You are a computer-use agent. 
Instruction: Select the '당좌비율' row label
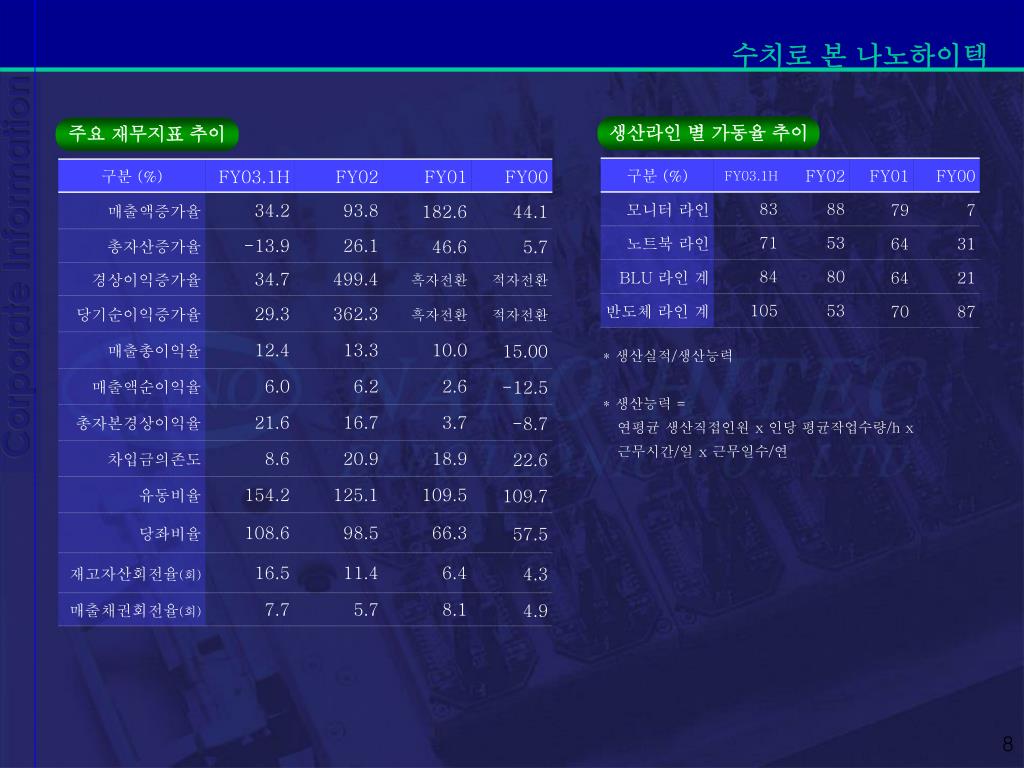(x=170, y=534)
